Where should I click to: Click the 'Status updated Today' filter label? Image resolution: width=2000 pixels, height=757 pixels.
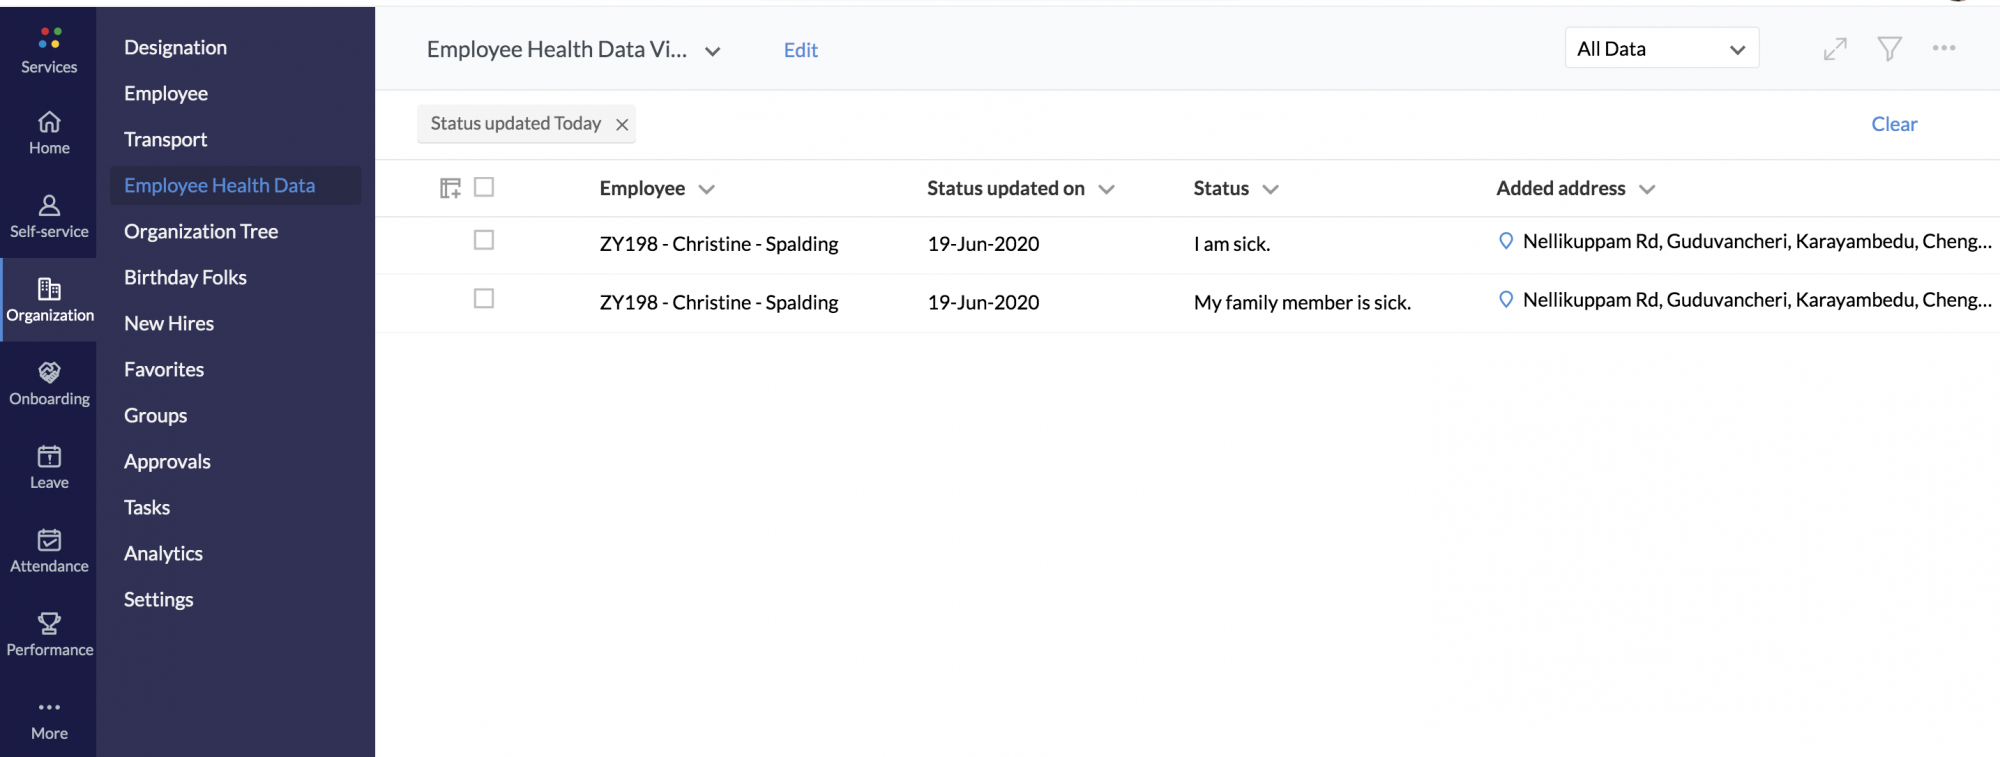[515, 123]
